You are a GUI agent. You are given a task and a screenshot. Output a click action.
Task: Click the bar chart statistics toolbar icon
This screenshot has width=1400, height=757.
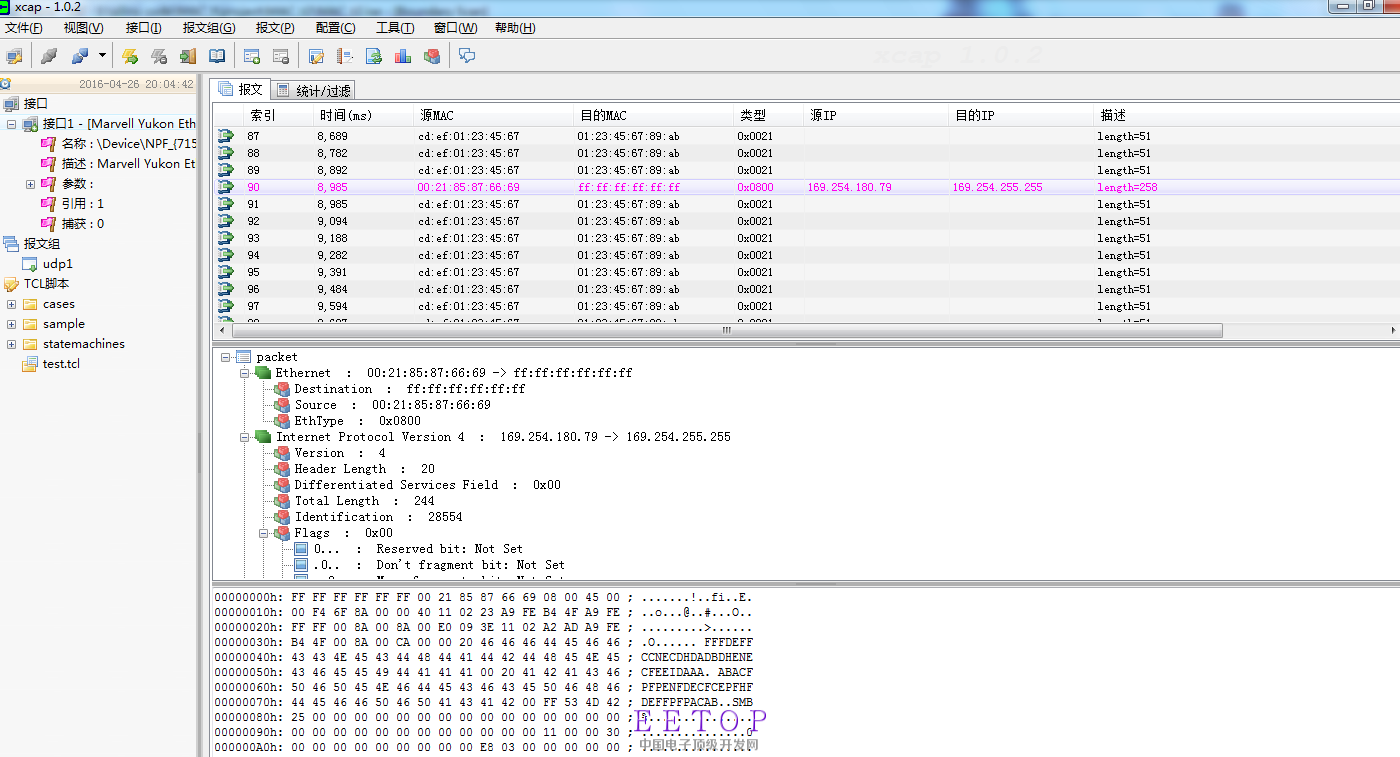coord(403,56)
